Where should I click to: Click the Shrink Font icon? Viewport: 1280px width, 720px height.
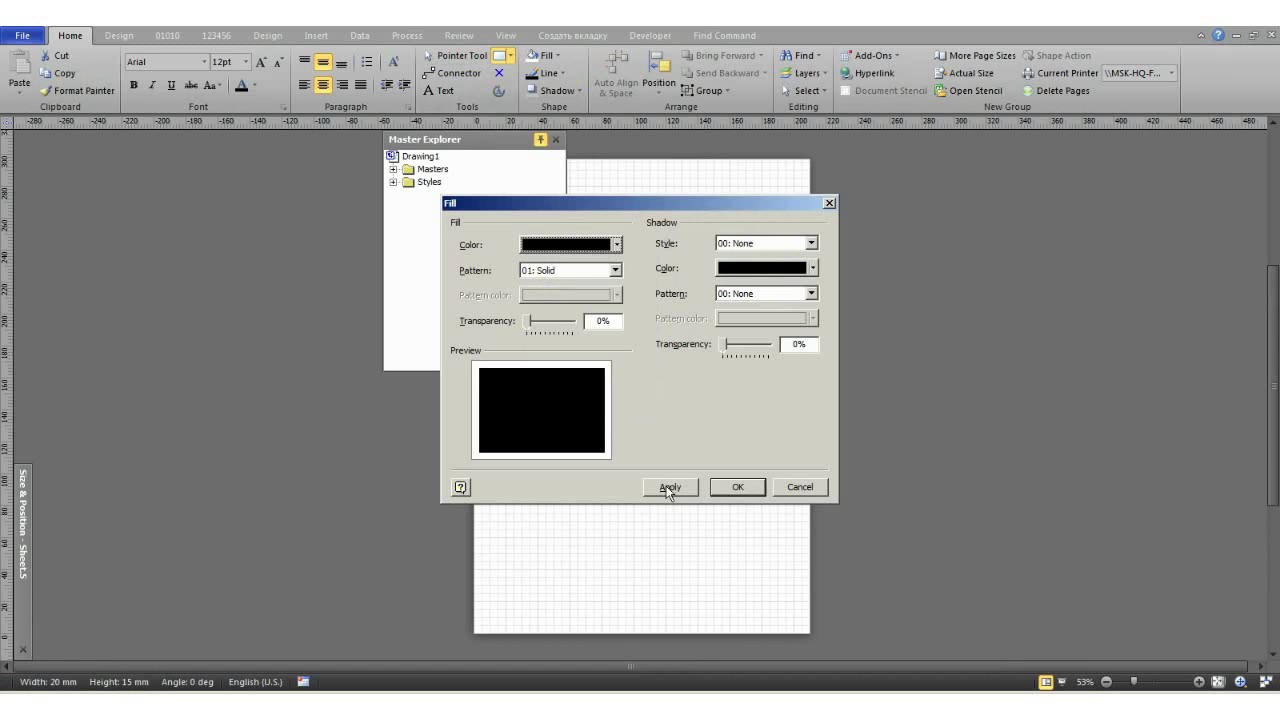279,62
